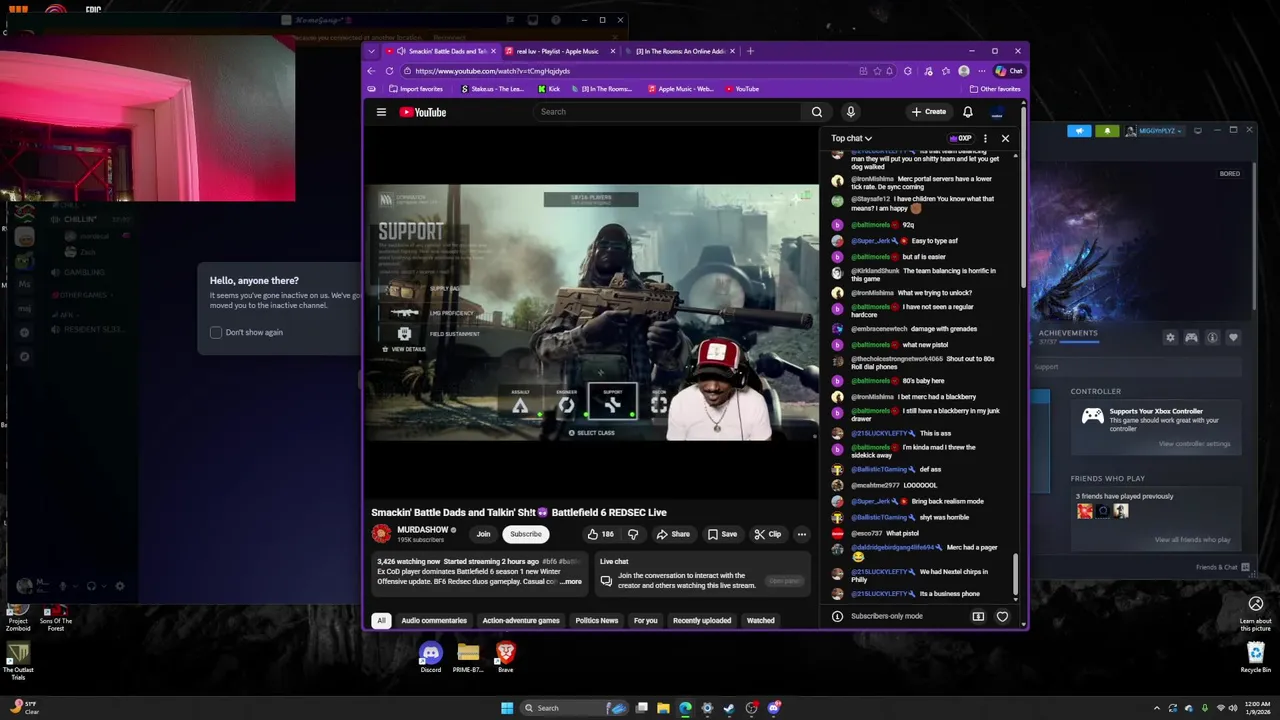This screenshot has width=1280, height=720.
Task: Save the video to a playlist
Action: click(x=722, y=534)
